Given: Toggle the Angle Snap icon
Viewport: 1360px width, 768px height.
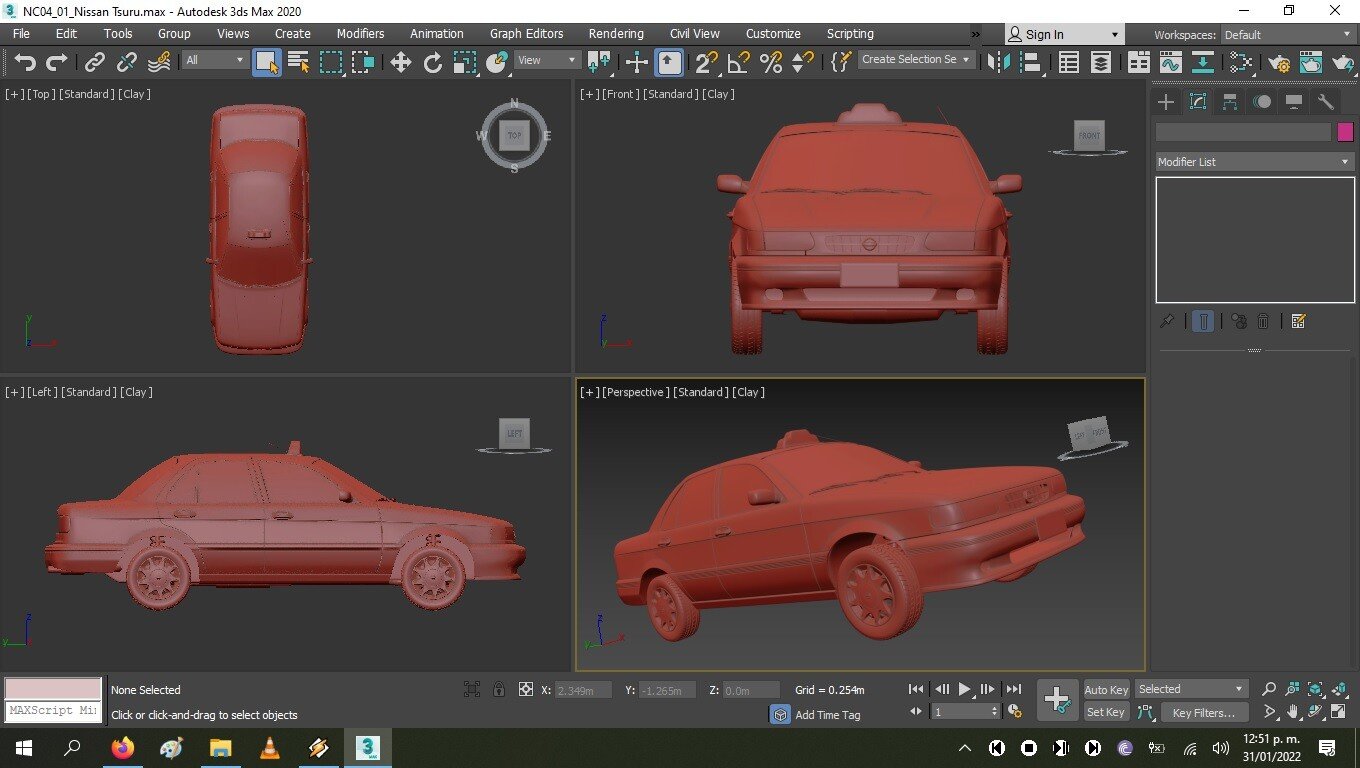Looking at the screenshot, I should coord(739,62).
